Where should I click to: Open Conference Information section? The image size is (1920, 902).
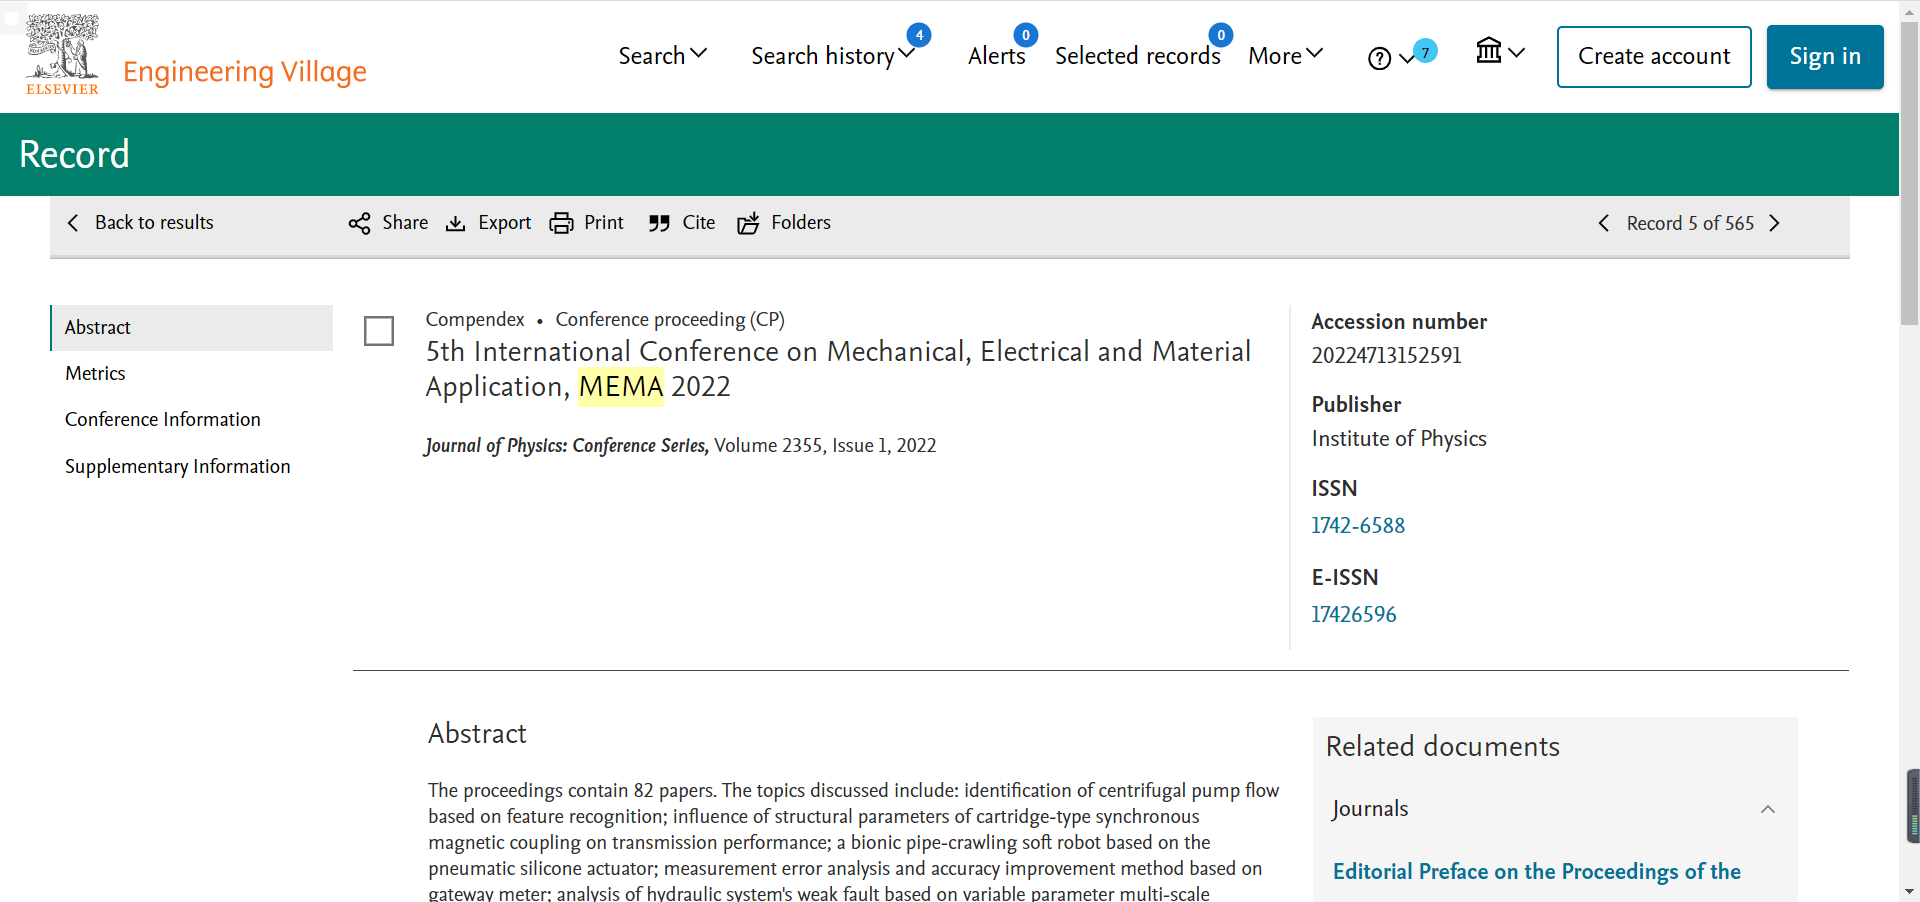tap(163, 419)
